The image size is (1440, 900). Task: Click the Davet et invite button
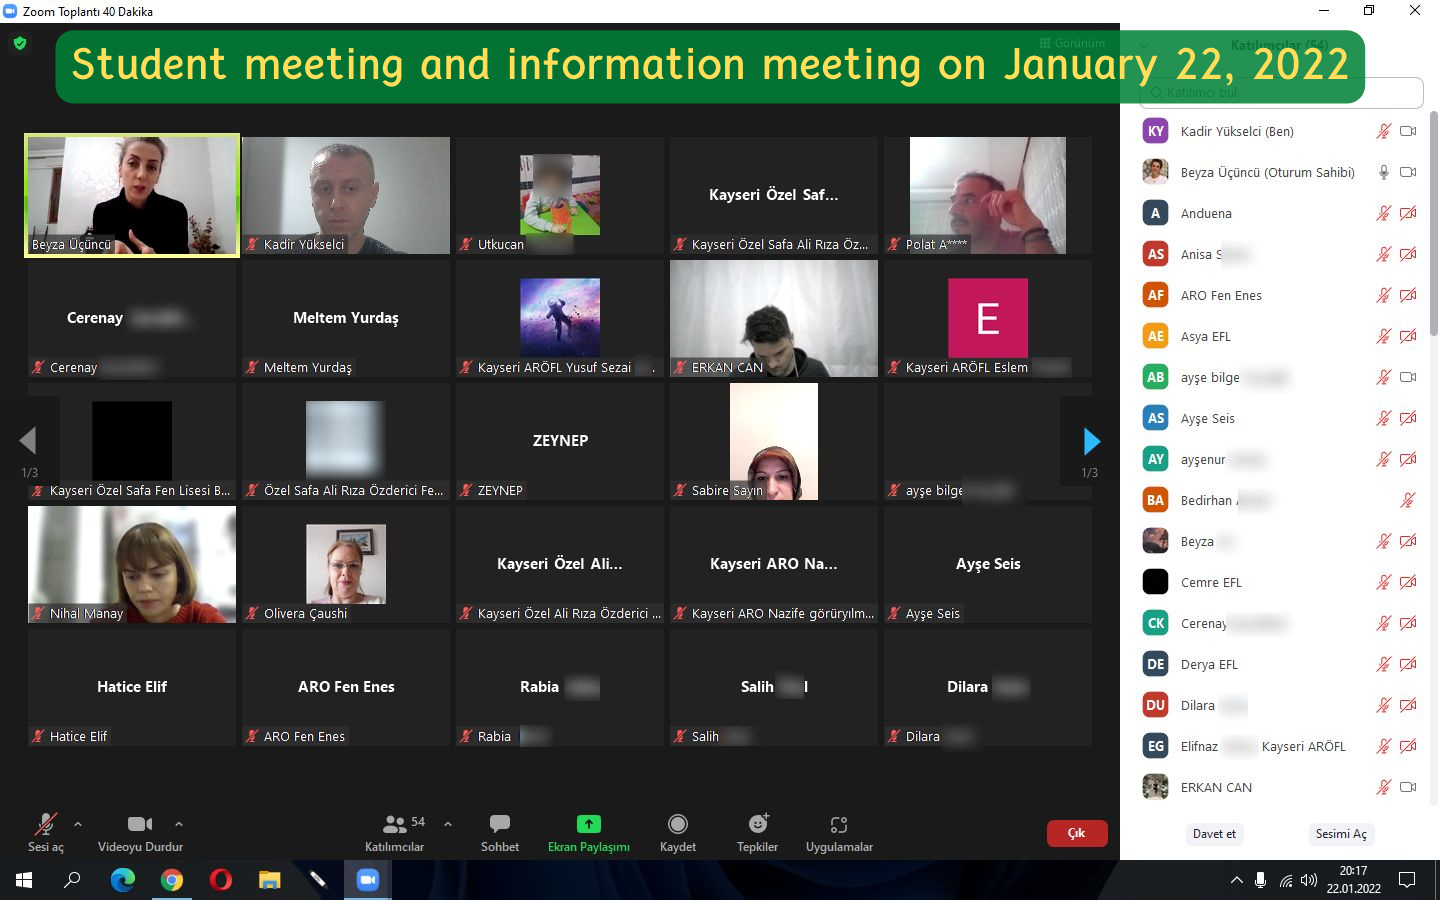point(1214,834)
